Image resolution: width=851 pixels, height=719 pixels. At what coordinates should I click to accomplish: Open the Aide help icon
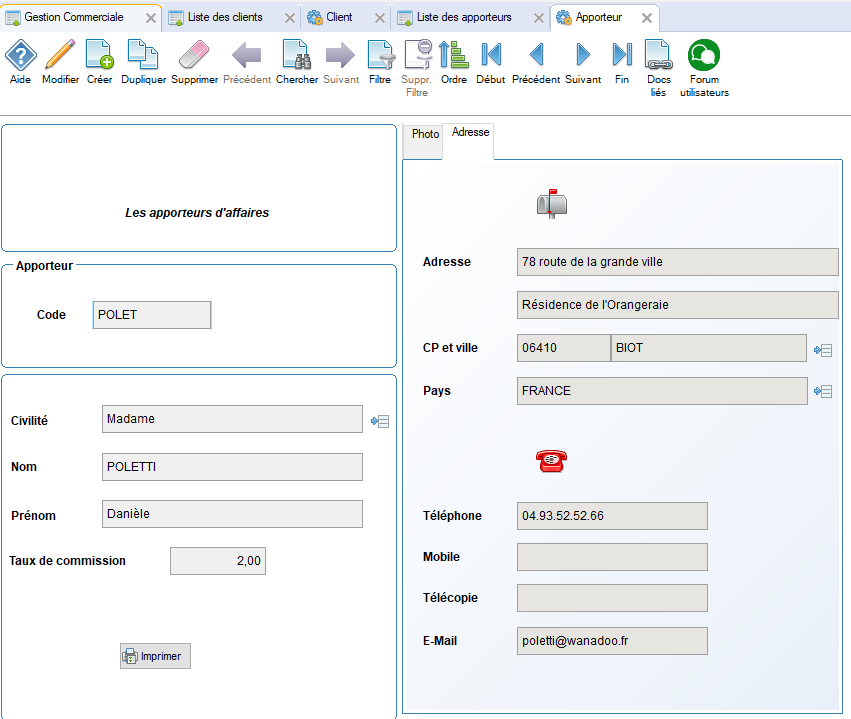click(x=21, y=55)
